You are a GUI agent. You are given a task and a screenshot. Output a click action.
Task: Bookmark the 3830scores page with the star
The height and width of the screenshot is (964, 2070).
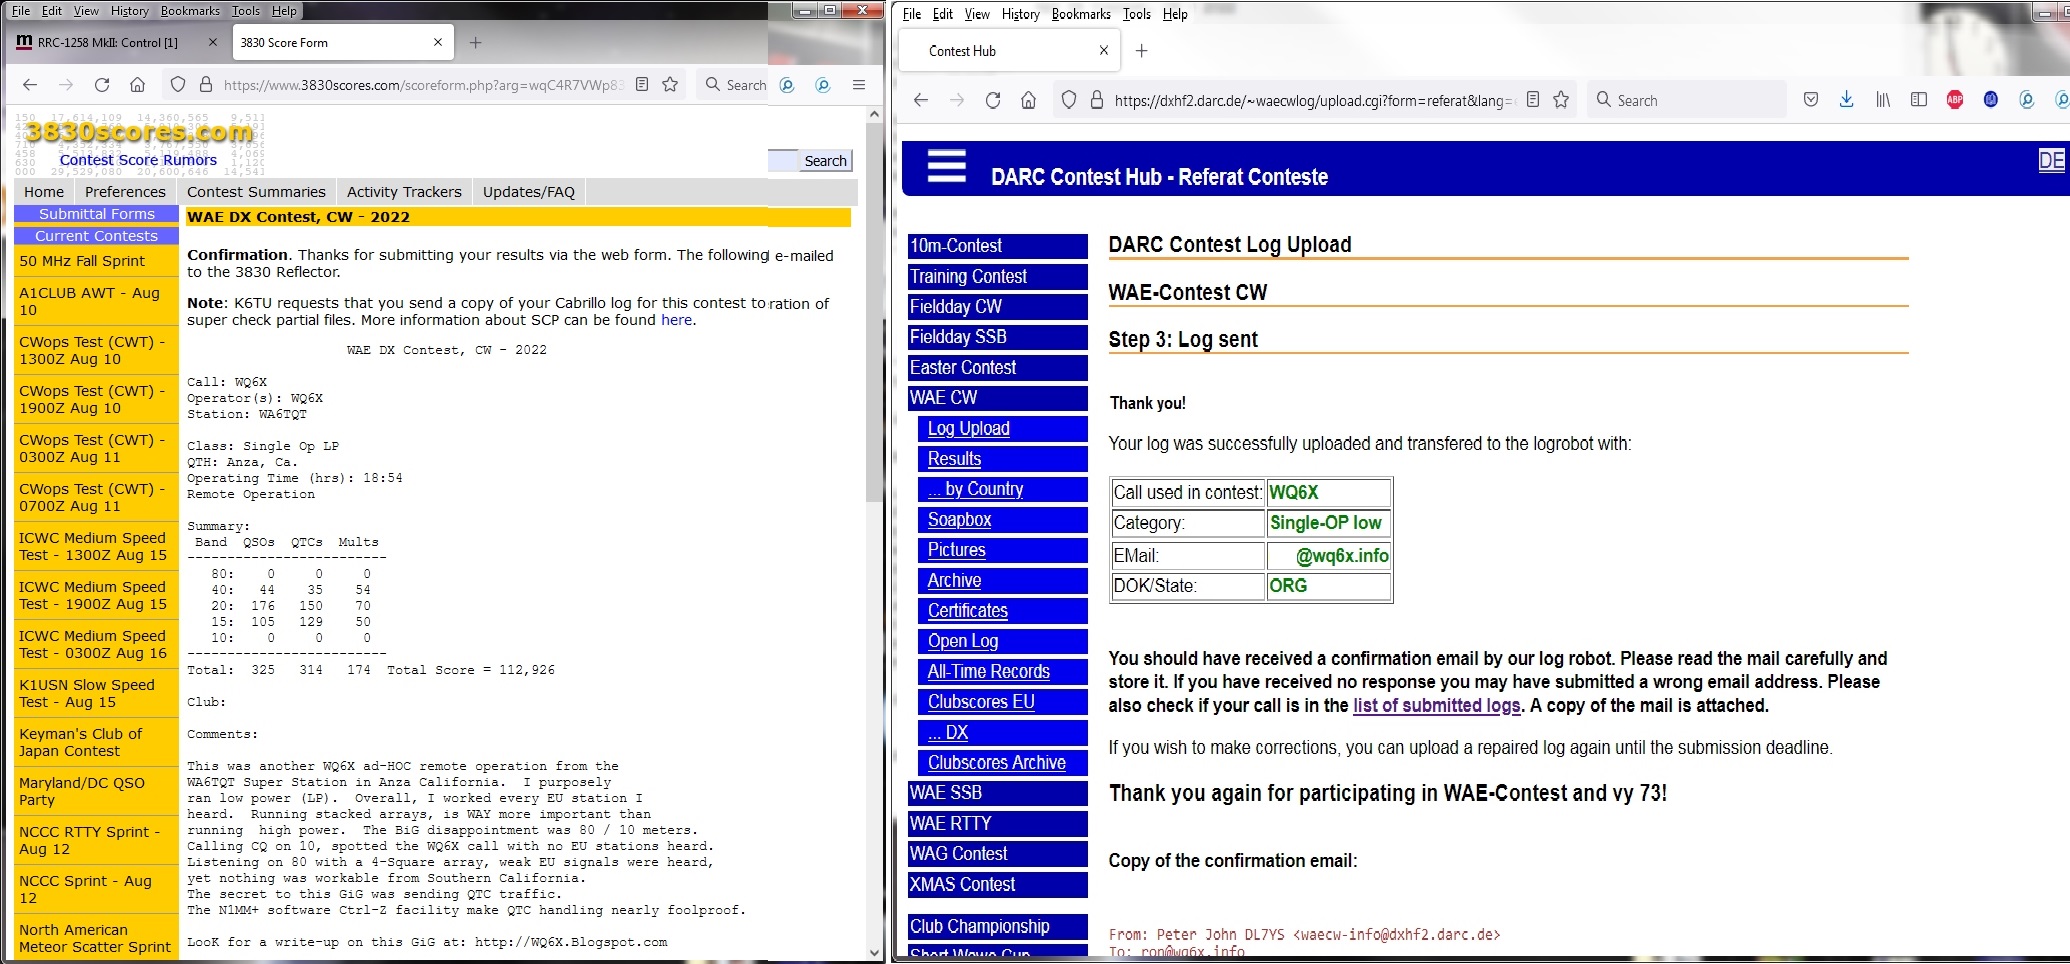coord(671,85)
